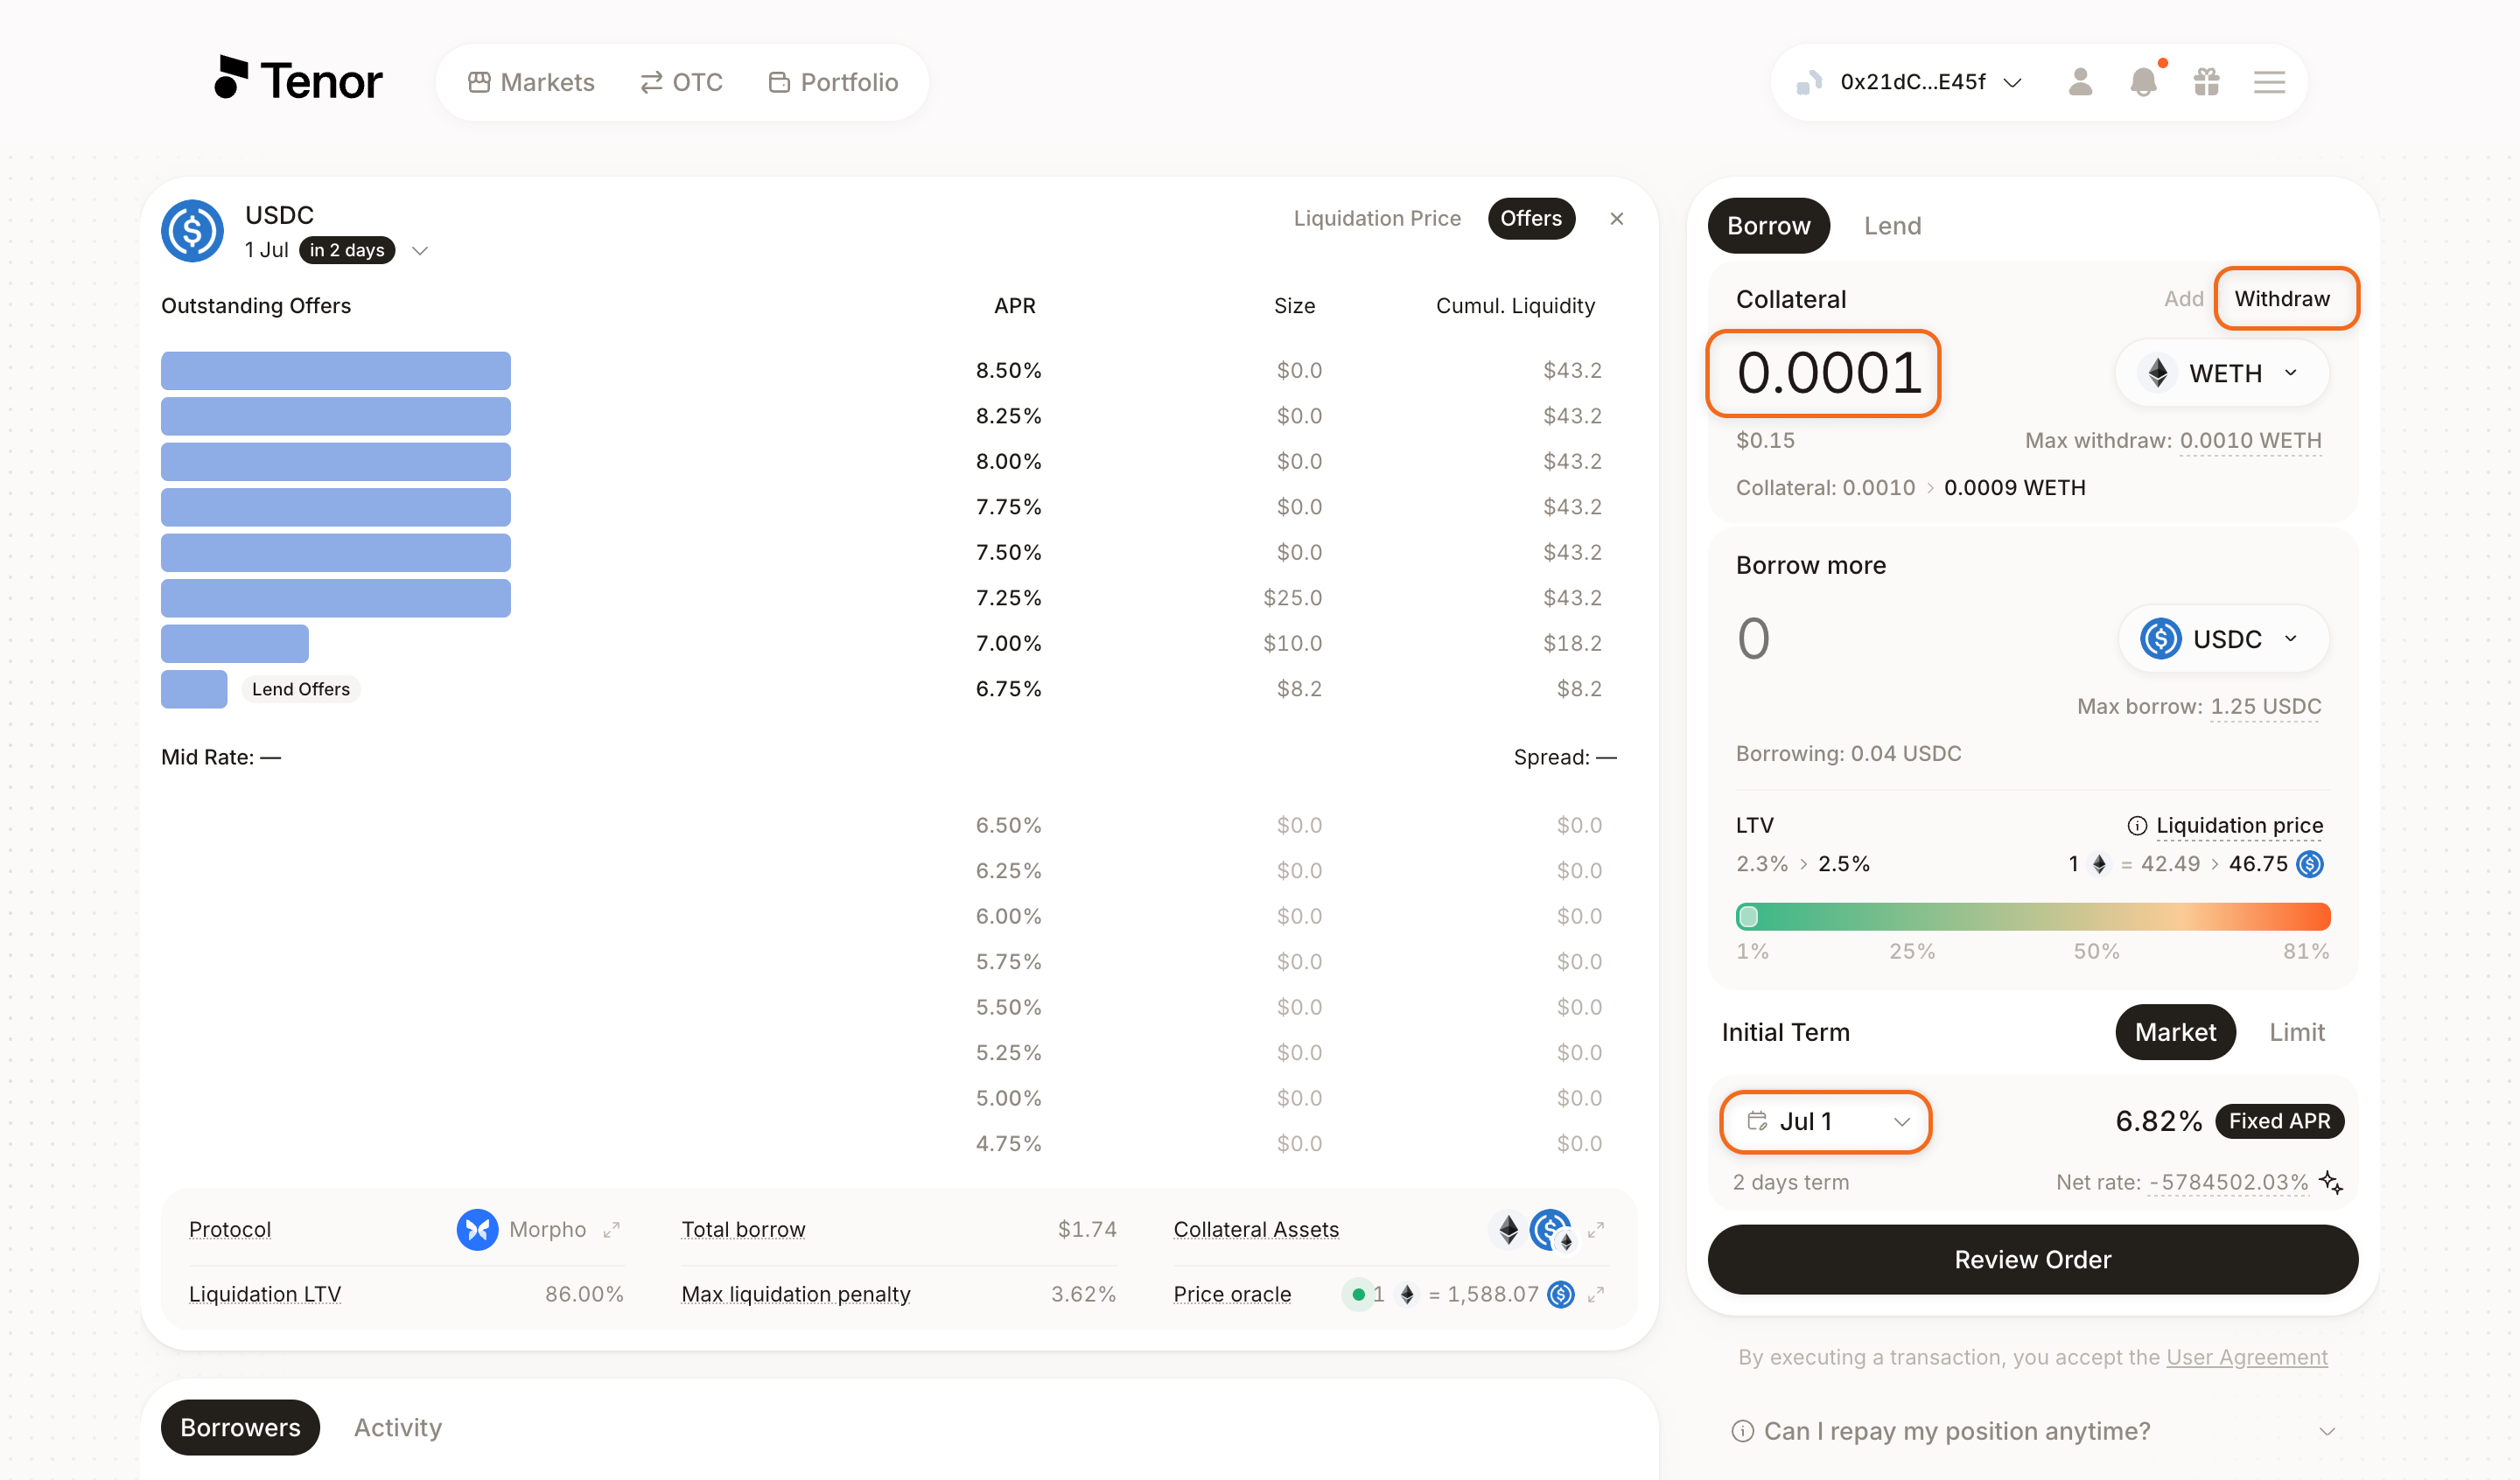The height and width of the screenshot is (1480, 2520).
Task: Click the net rate -5784502.03% value
Action: pyautogui.click(x=2229, y=1182)
